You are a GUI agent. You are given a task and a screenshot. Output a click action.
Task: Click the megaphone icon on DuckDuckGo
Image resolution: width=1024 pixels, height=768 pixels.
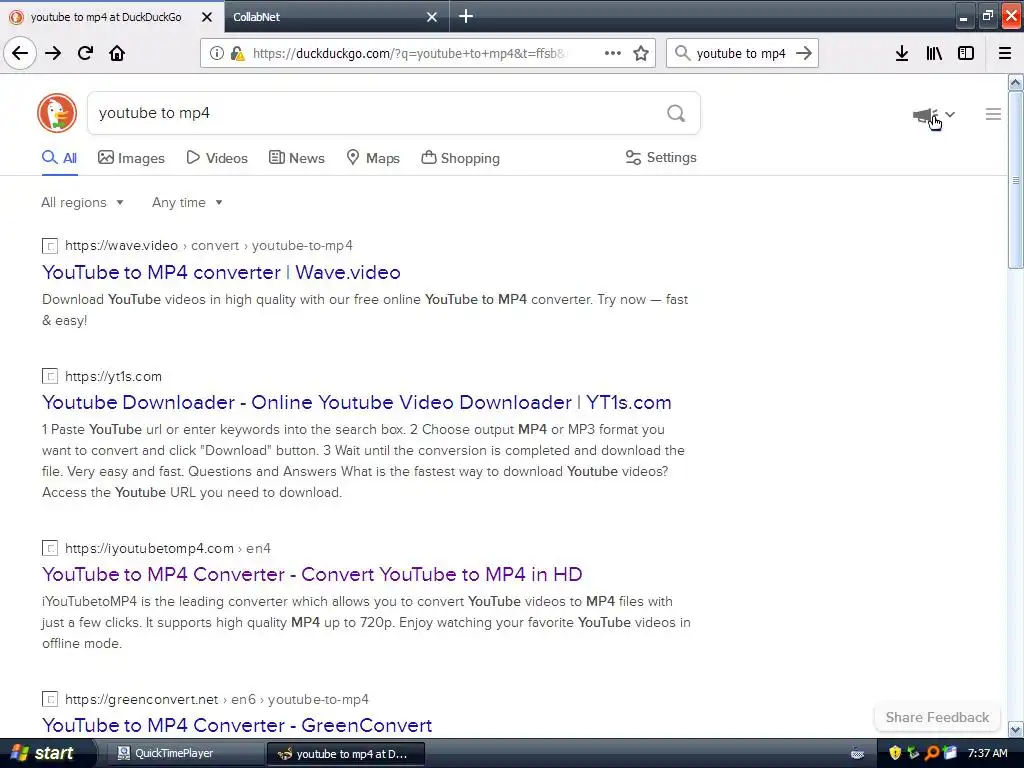point(925,116)
